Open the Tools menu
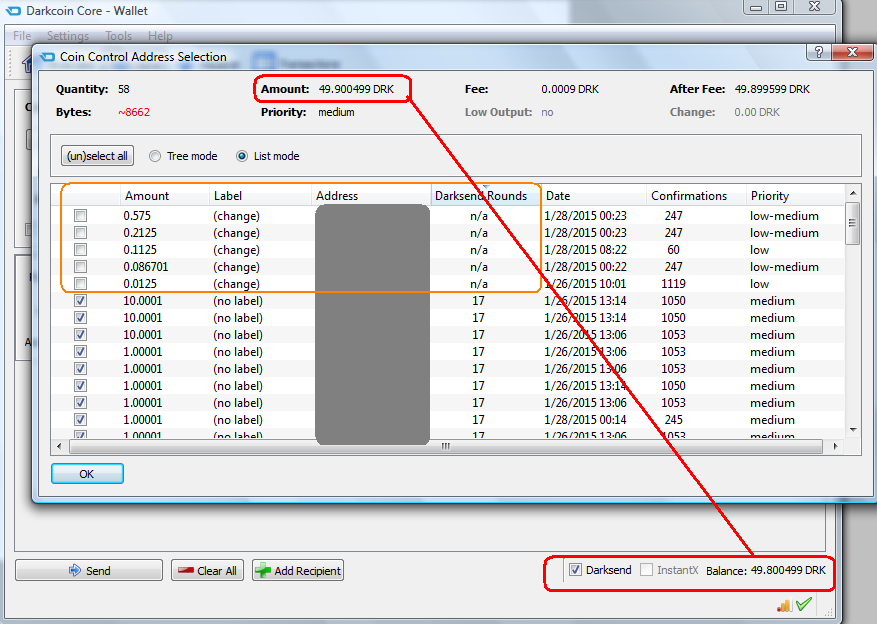 point(119,36)
